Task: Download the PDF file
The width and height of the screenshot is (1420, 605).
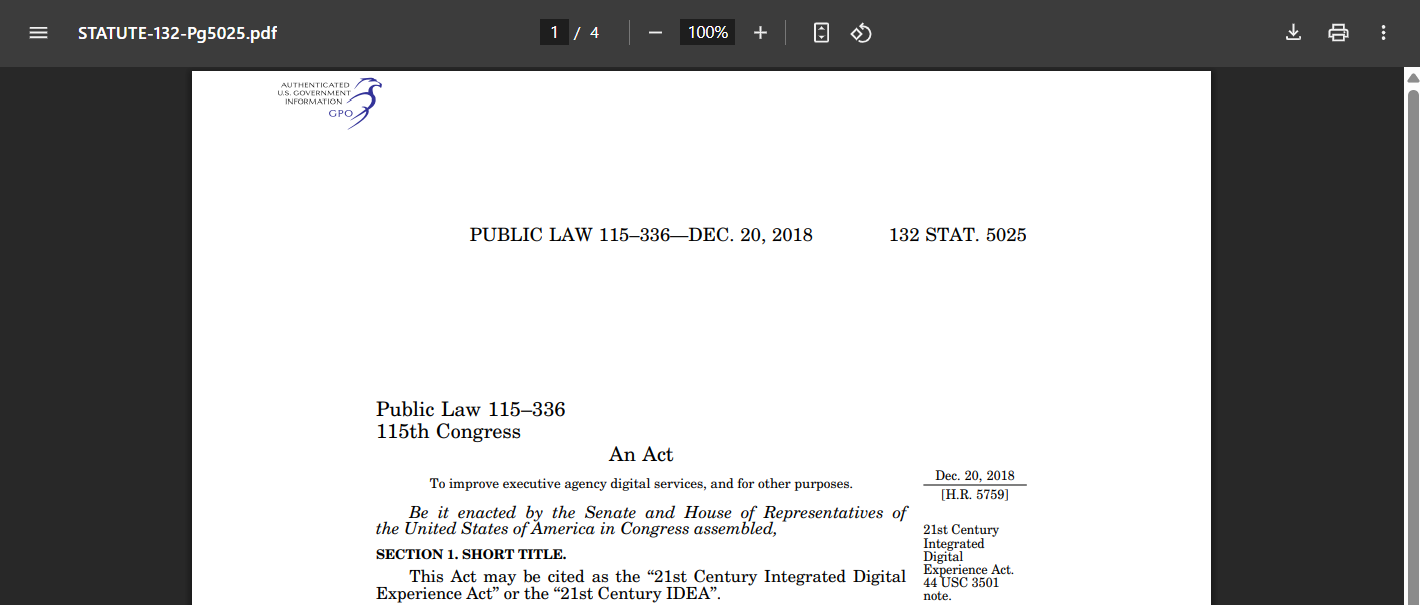Action: tap(1293, 32)
